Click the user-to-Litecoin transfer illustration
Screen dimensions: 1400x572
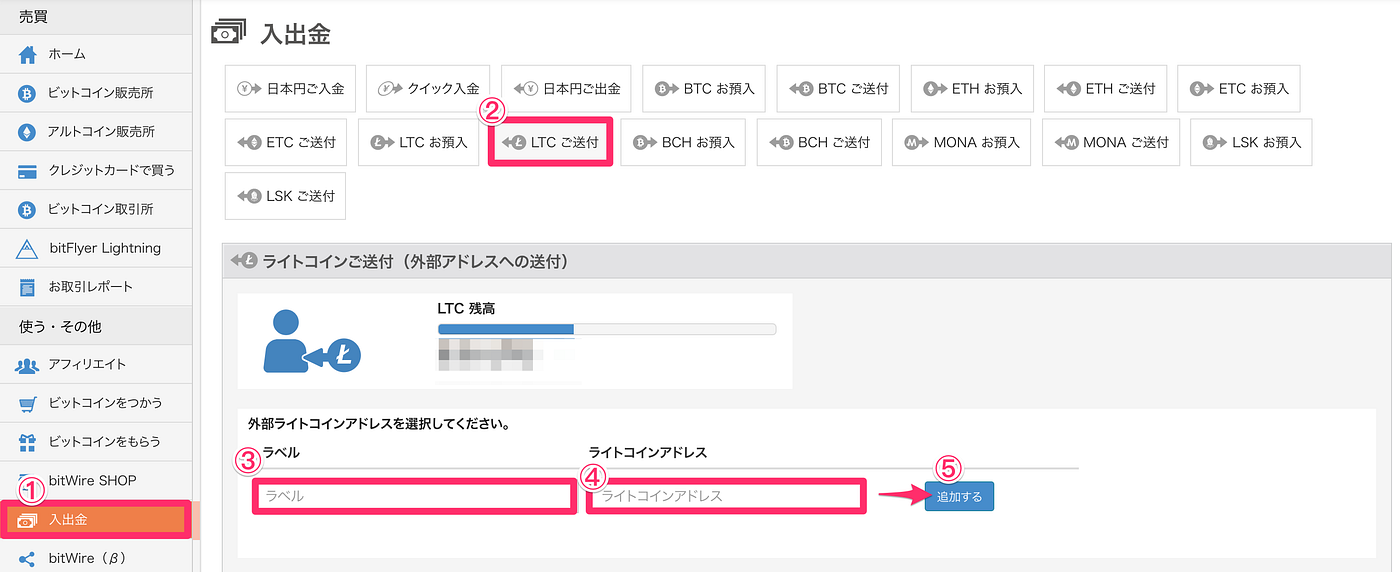click(312, 341)
